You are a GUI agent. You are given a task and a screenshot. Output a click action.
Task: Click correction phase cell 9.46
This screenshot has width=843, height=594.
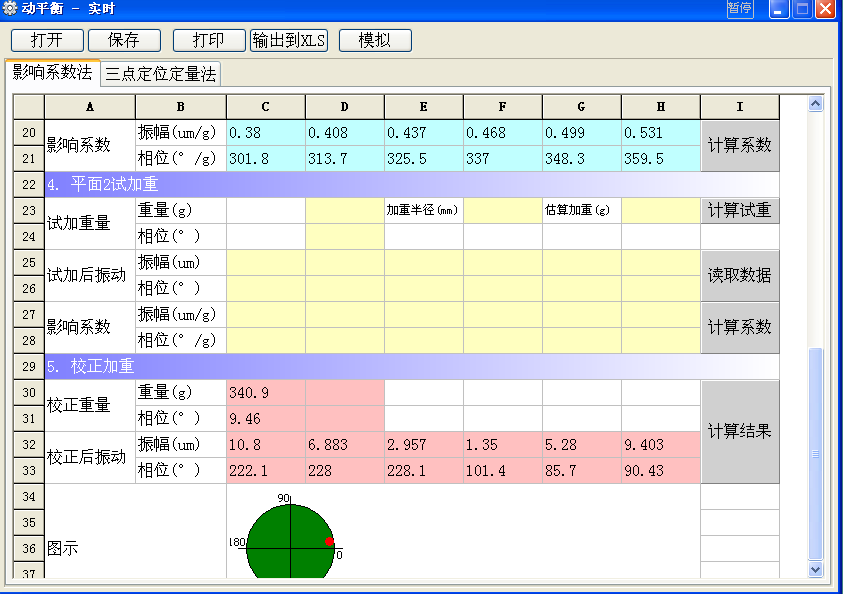266,419
